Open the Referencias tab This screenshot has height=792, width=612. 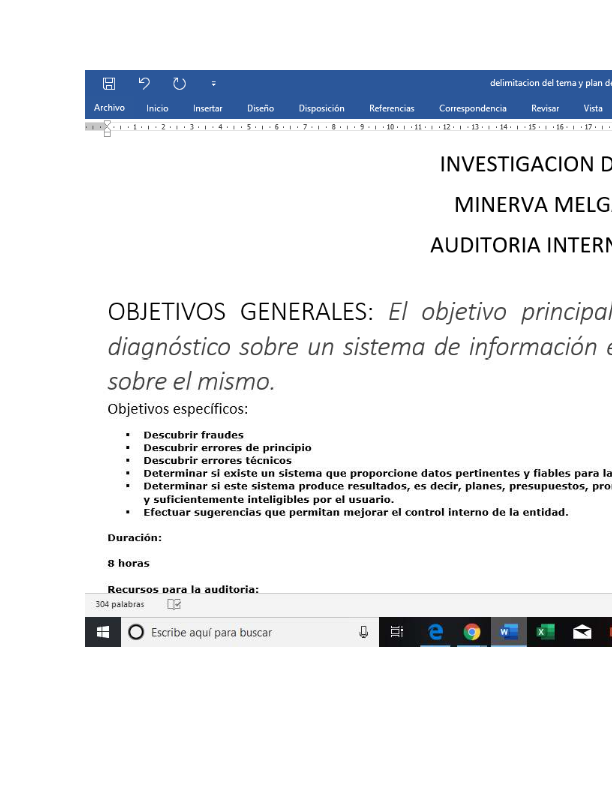[x=391, y=108]
